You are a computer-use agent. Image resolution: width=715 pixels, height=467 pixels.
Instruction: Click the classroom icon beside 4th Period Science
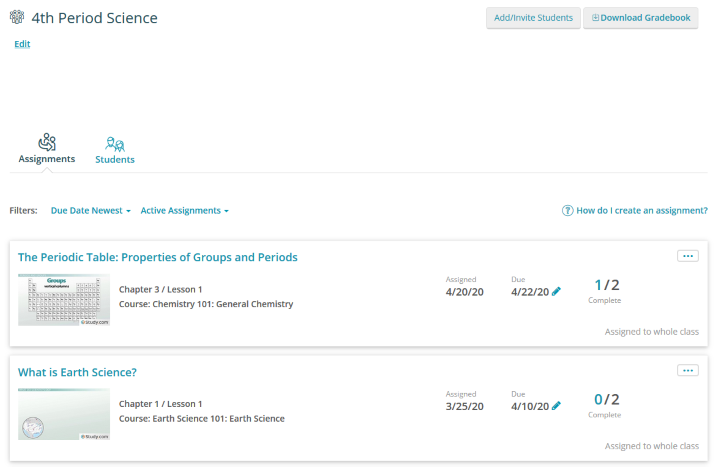(x=17, y=18)
